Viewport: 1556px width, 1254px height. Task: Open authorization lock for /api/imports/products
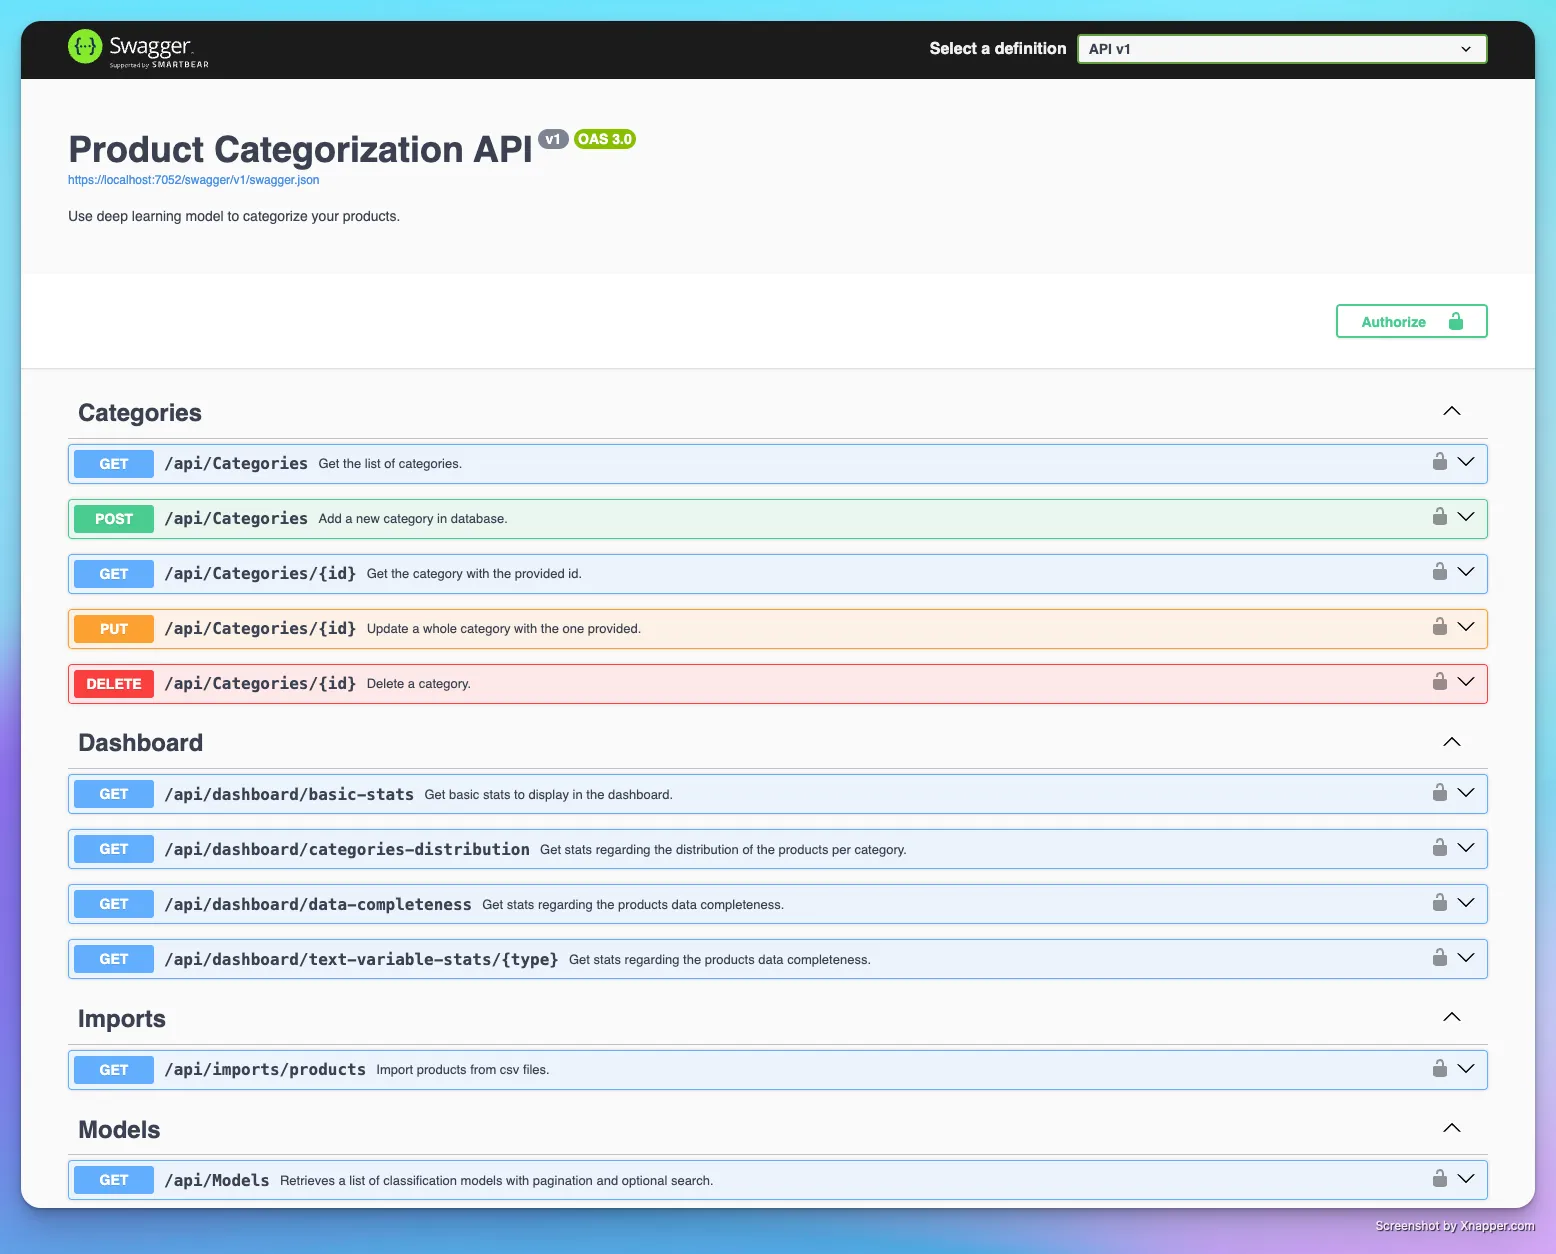click(1440, 1068)
